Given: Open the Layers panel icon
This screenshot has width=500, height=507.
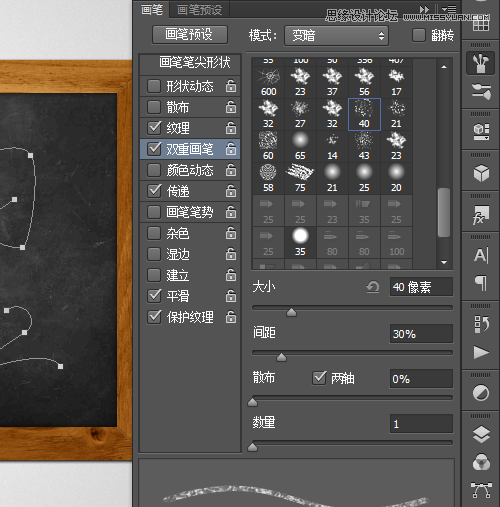Looking at the screenshot, I should click(x=481, y=434).
